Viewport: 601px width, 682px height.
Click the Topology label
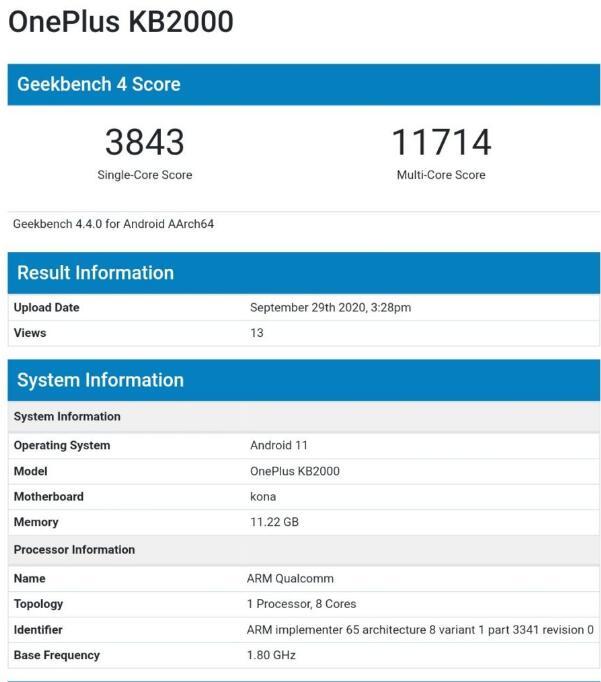pyautogui.click(x=38, y=604)
